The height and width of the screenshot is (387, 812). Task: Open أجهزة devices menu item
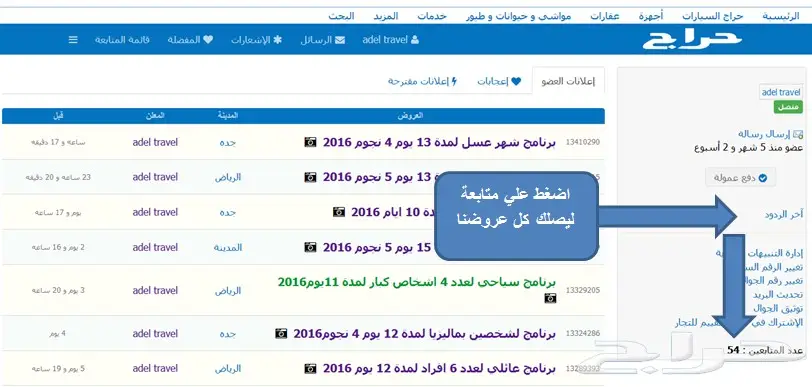pos(651,16)
